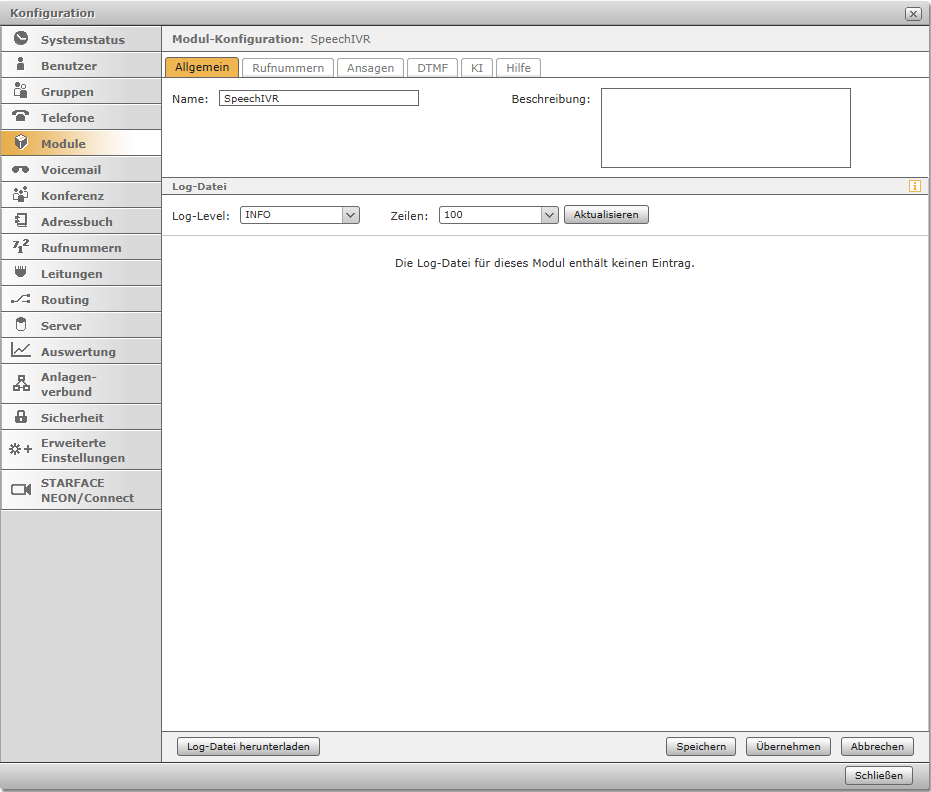Click Log-Datei herunterladen button
Viewport: 931px width, 792px height.
(x=248, y=746)
